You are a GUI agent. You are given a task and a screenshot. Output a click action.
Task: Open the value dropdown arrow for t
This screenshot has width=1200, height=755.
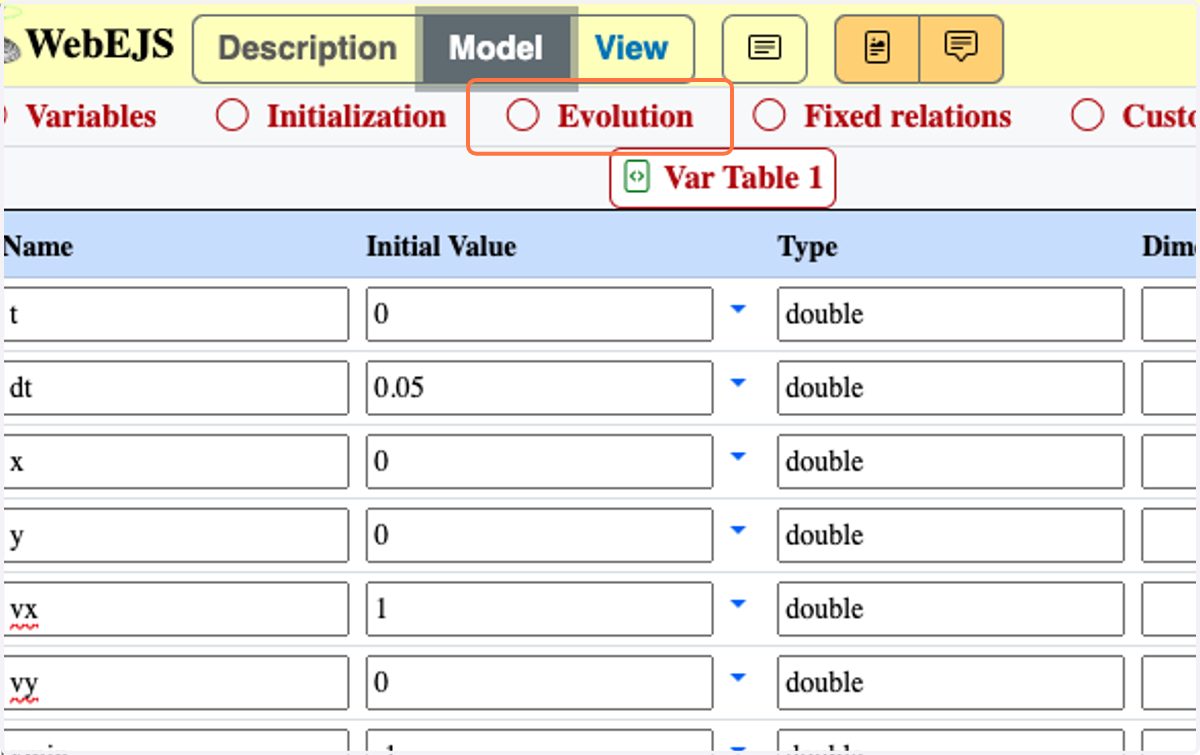[738, 310]
